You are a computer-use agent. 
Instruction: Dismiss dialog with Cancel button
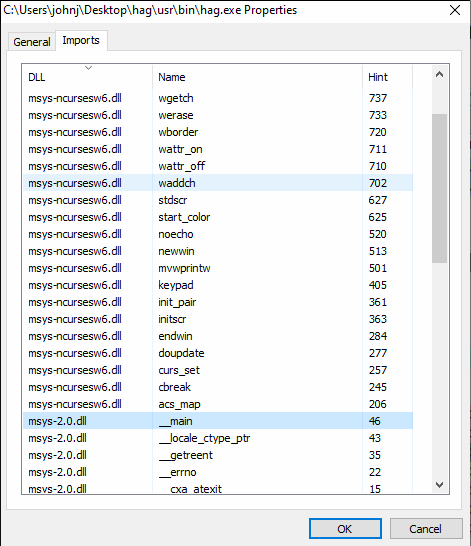(x=426, y=529)
